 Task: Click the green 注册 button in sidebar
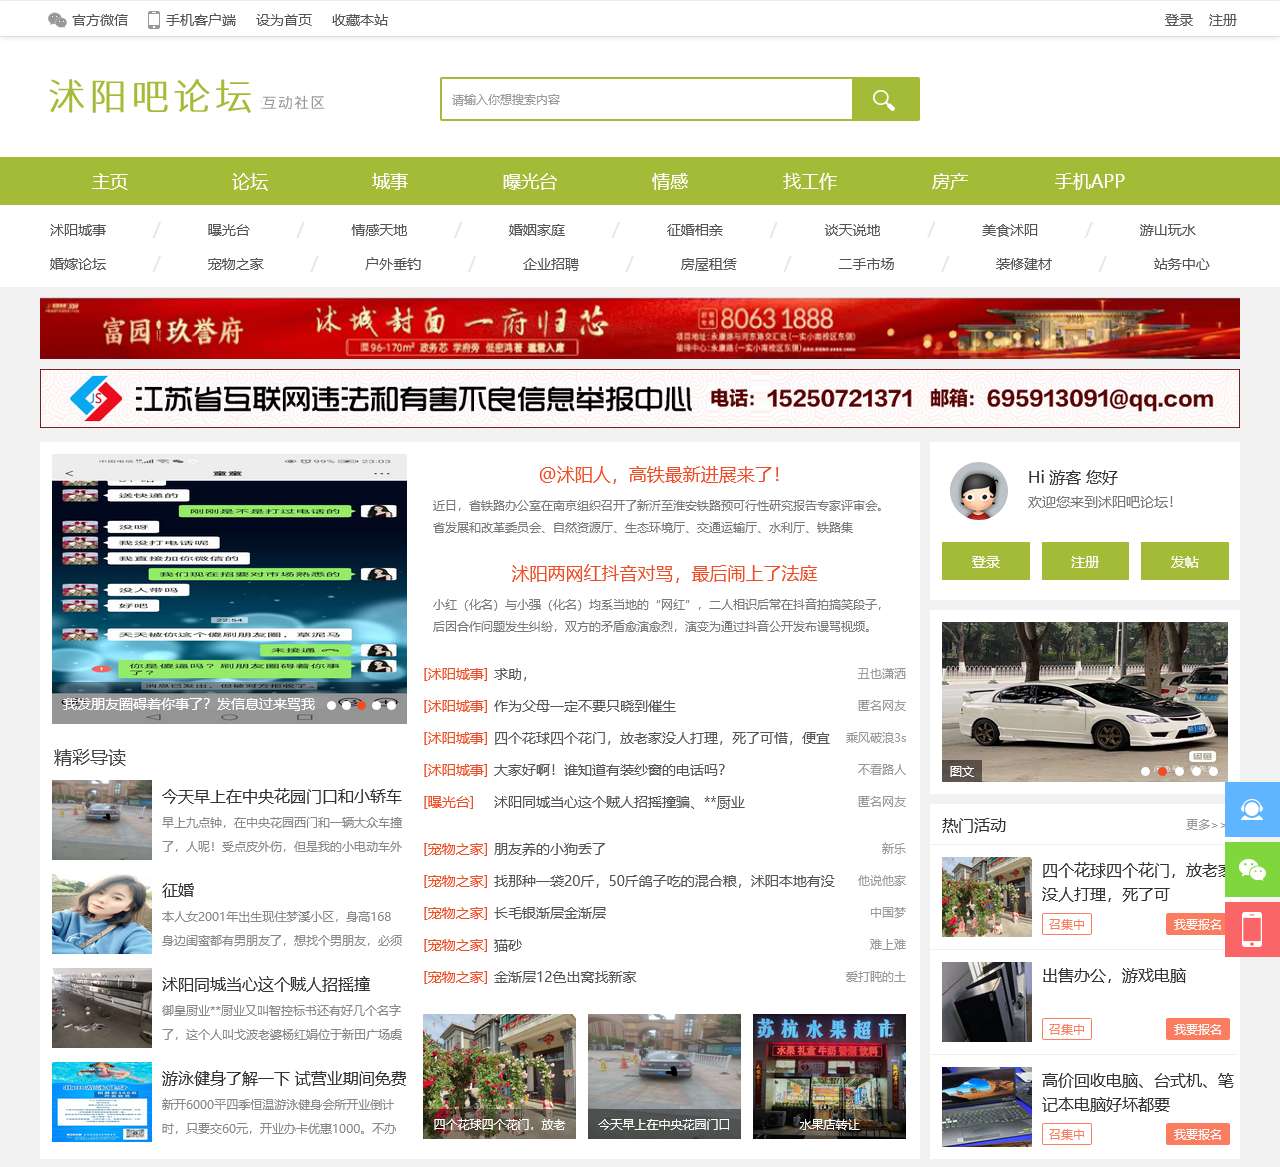tap(1085, 561)
